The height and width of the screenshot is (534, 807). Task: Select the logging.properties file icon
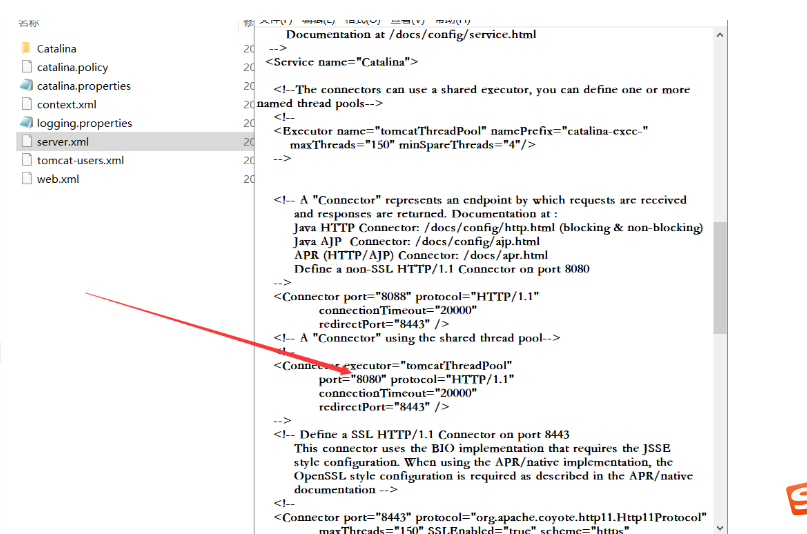click(26, 123)
